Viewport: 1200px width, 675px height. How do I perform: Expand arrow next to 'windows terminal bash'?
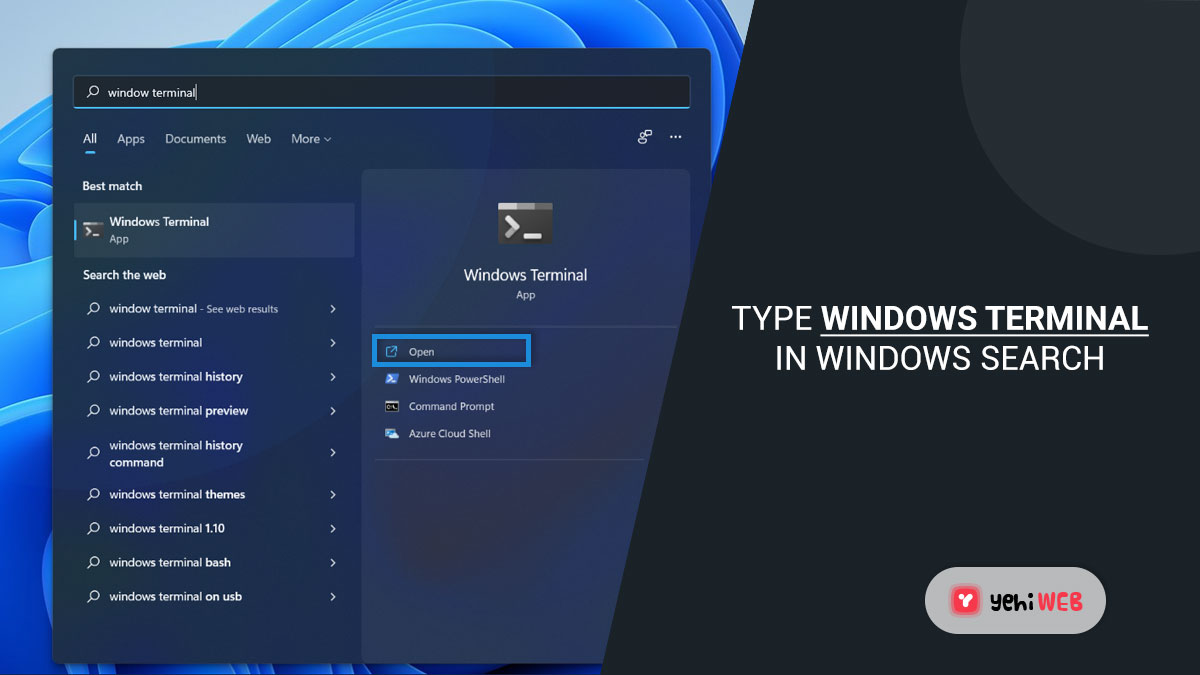[333, 563]
